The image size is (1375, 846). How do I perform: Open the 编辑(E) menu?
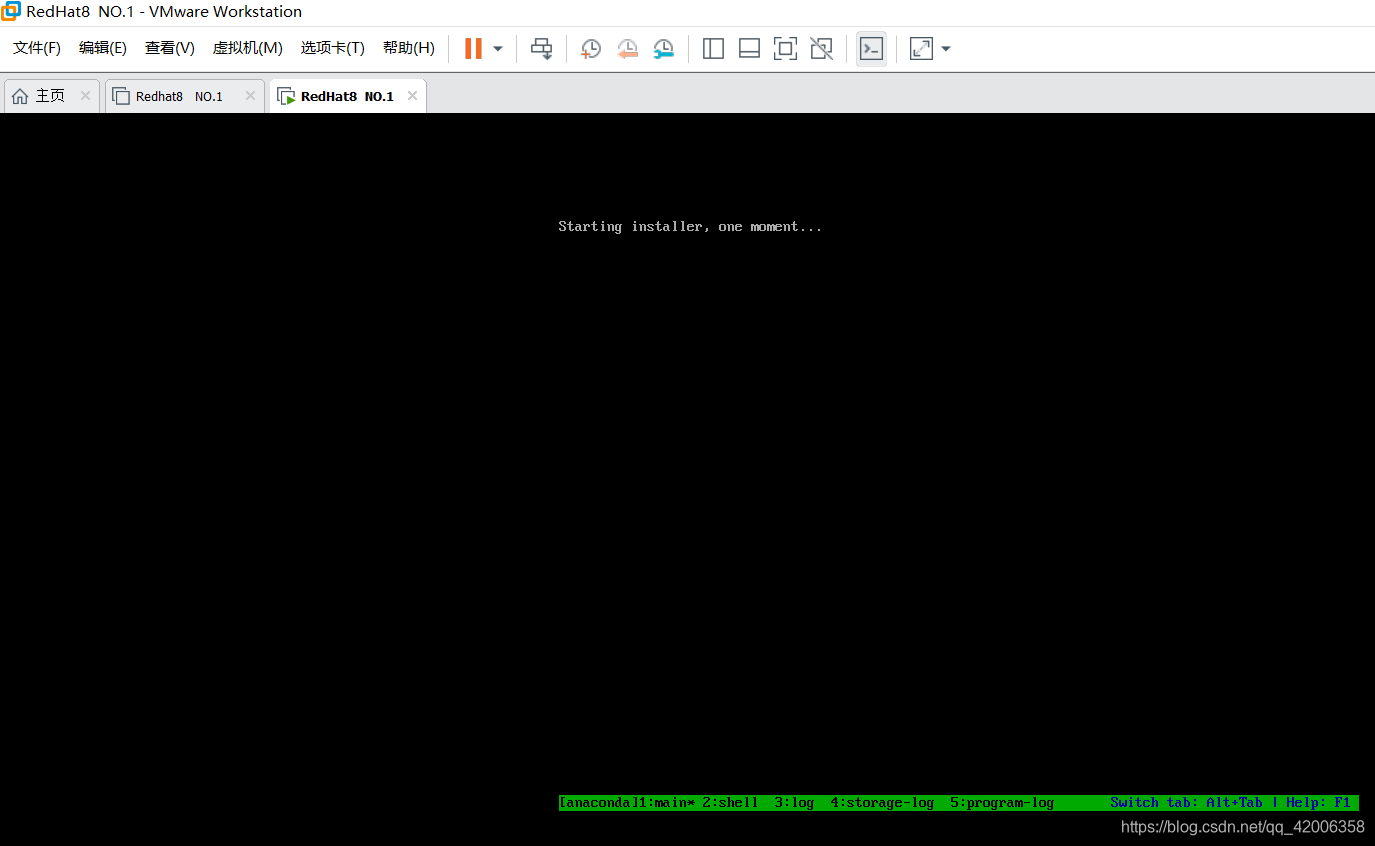[103, 48]
